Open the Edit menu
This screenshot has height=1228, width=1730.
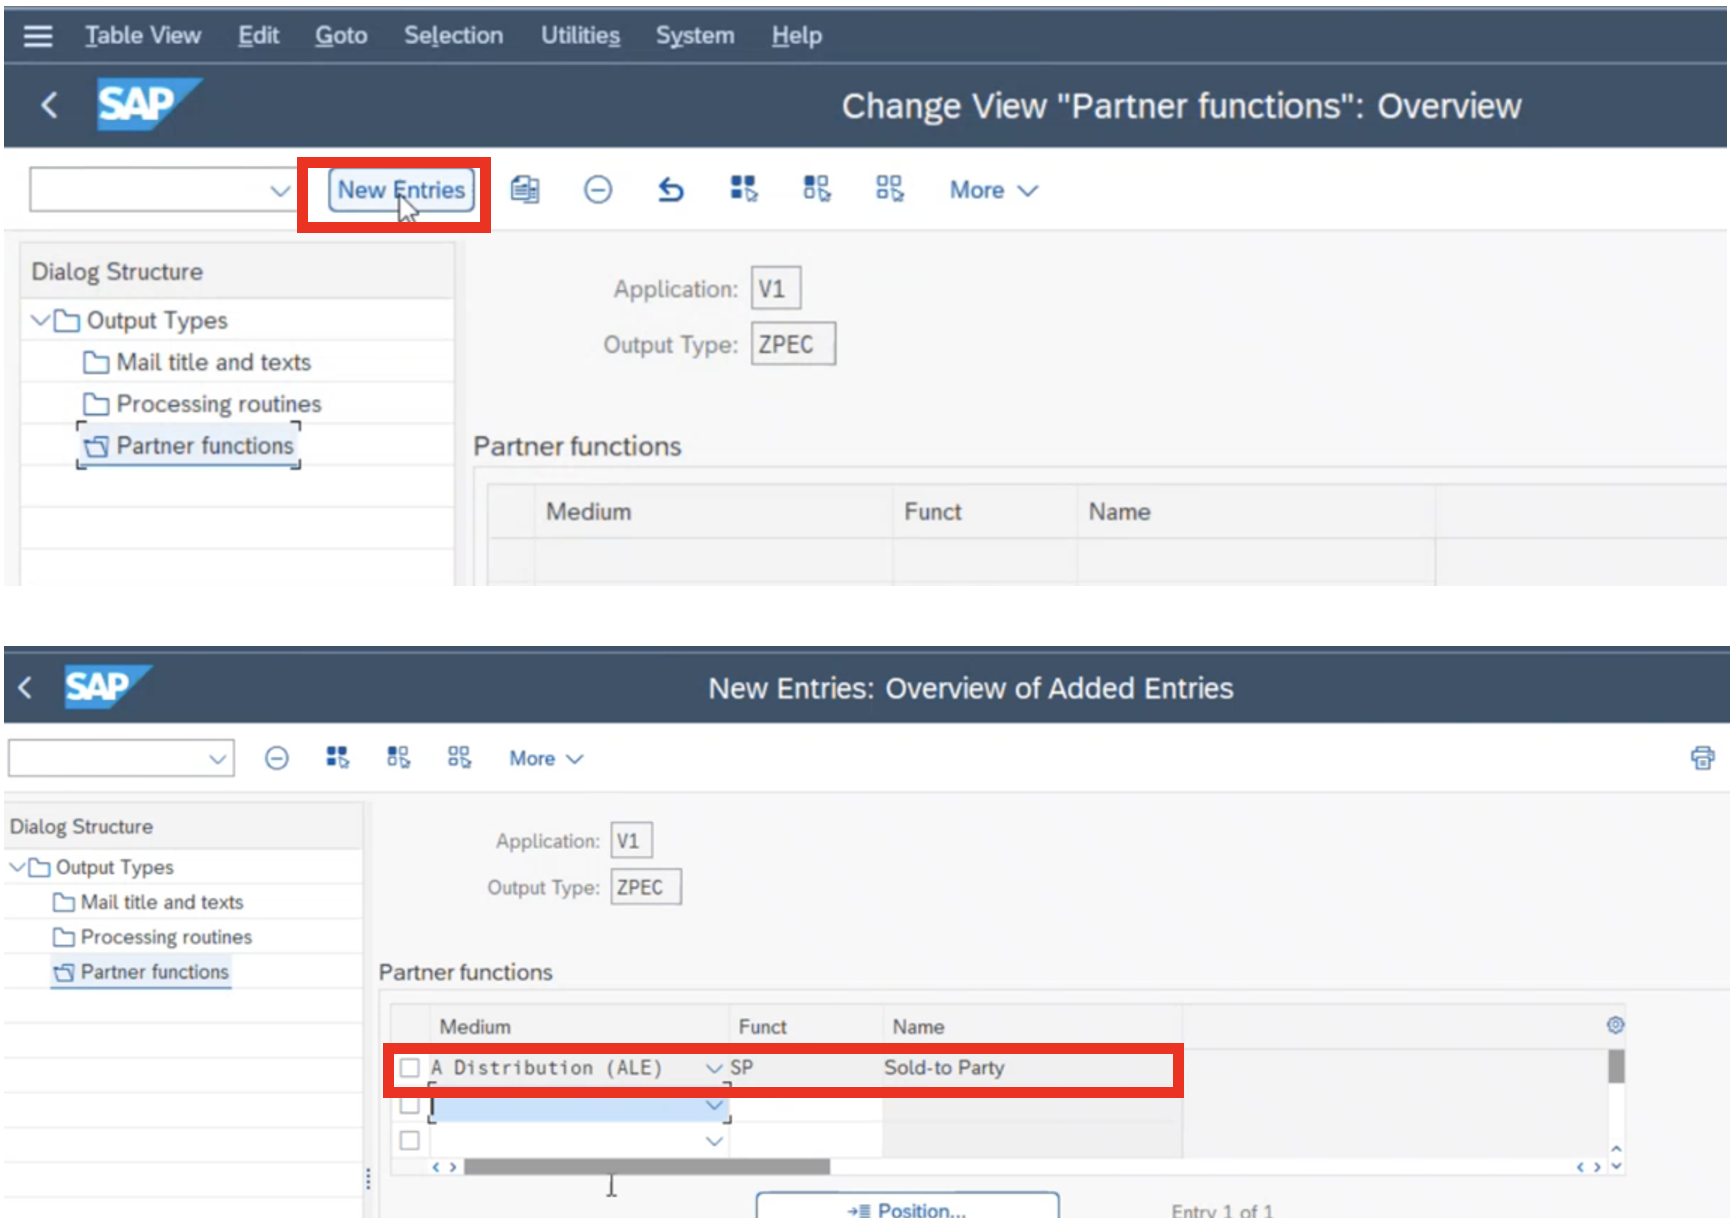point(258,36)
